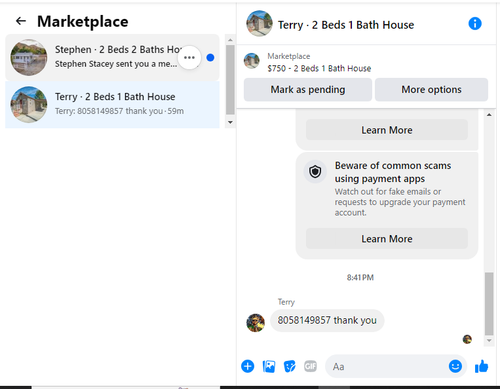Select the Stephen 2 Beds 2 Baths conversation
The image size is (500, 389).
pos(112,57)
